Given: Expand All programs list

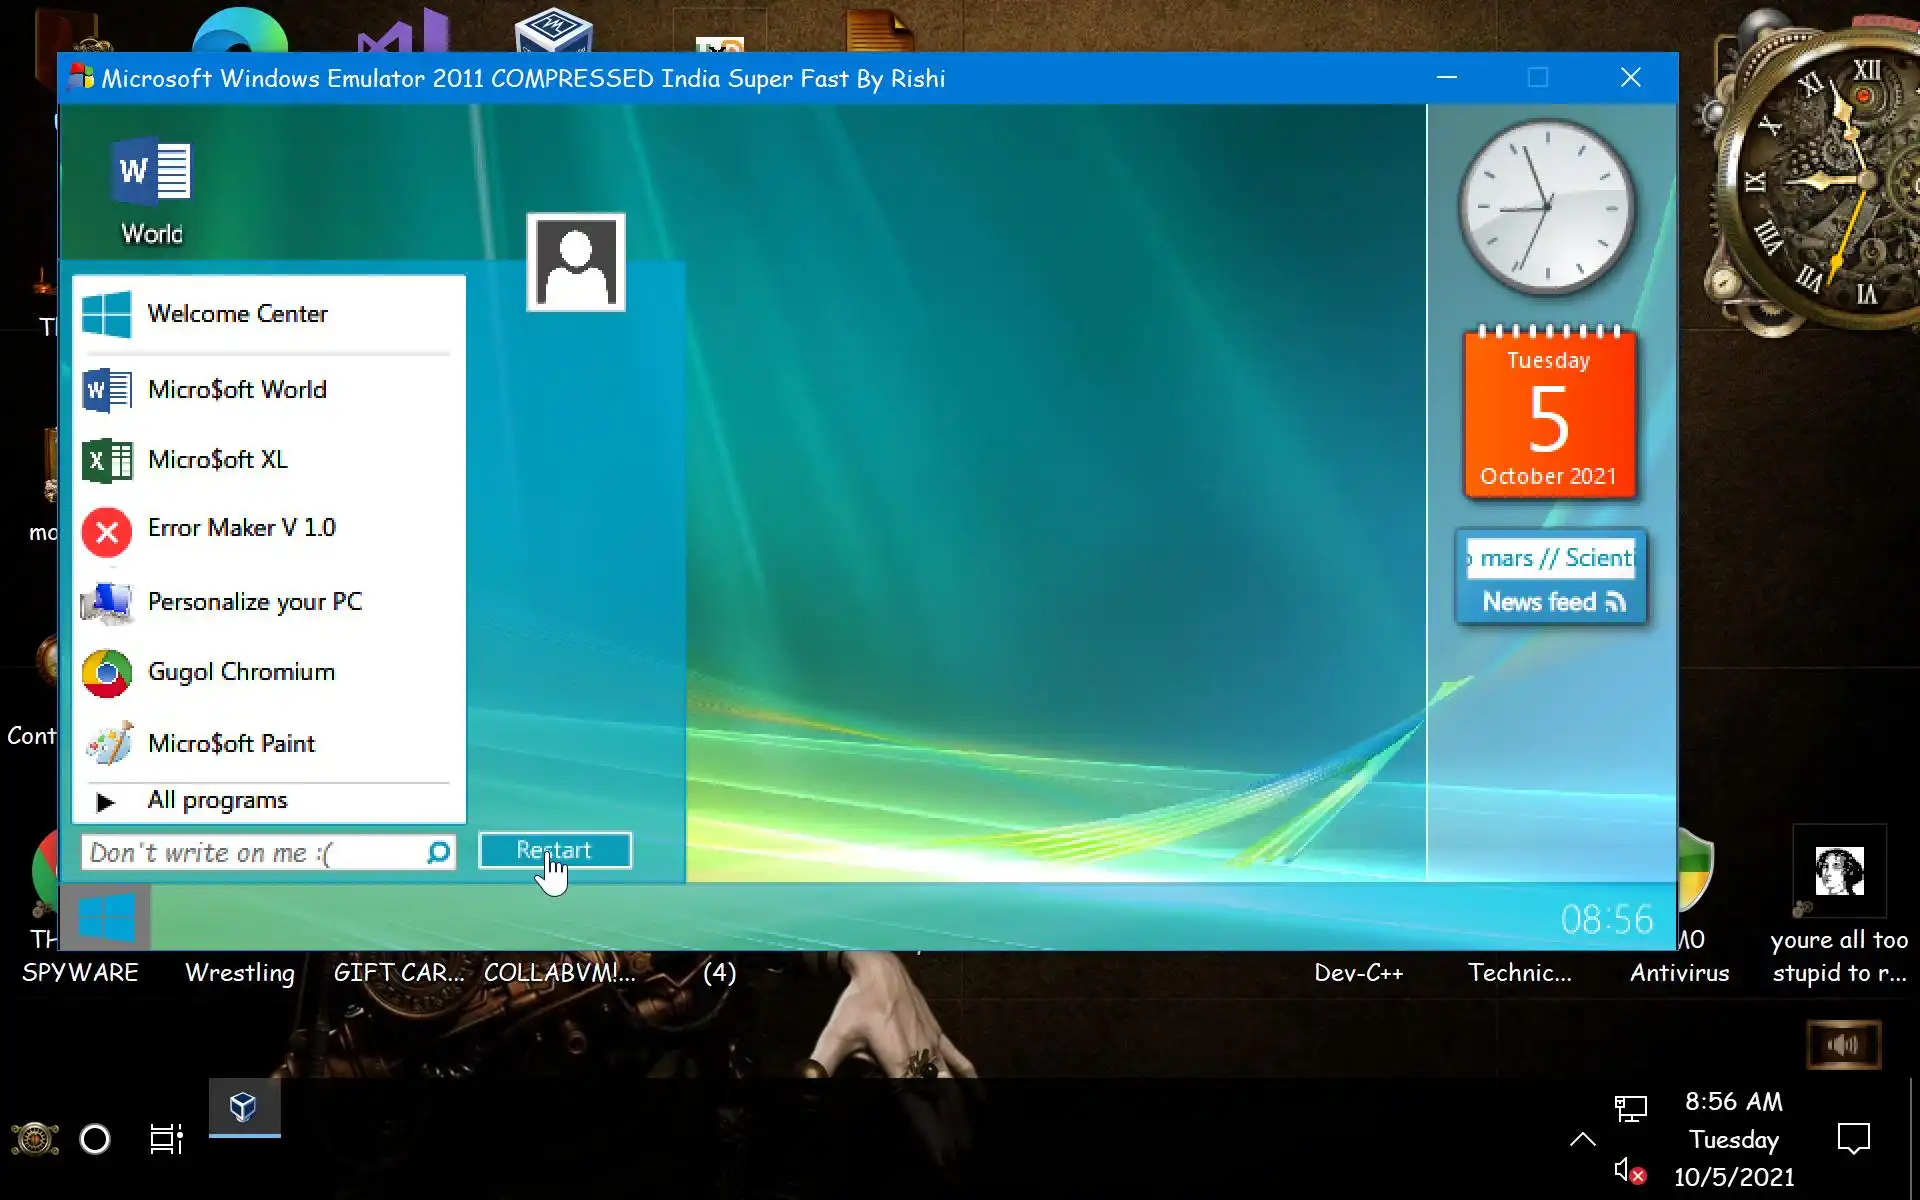Looking at the screenshot, I should (x=217, y=800).
